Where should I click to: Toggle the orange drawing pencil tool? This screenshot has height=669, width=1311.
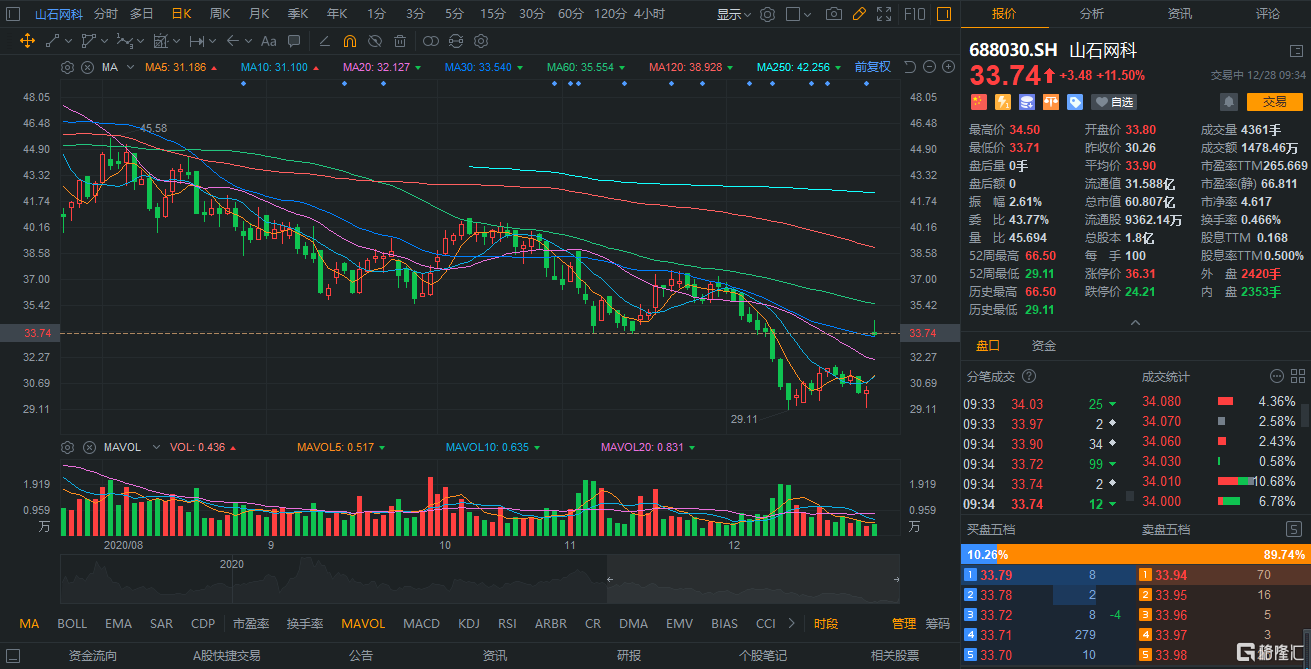tap(860, 14)
